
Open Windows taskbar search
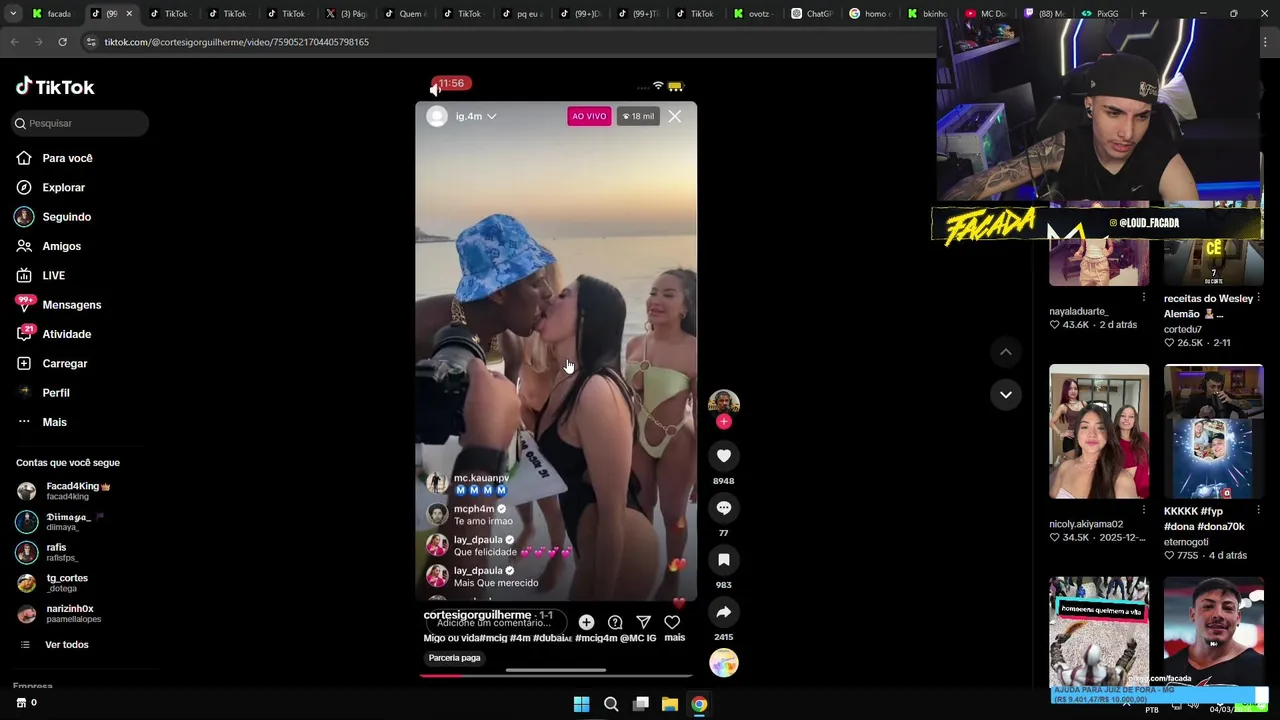(x=611, y=704)
